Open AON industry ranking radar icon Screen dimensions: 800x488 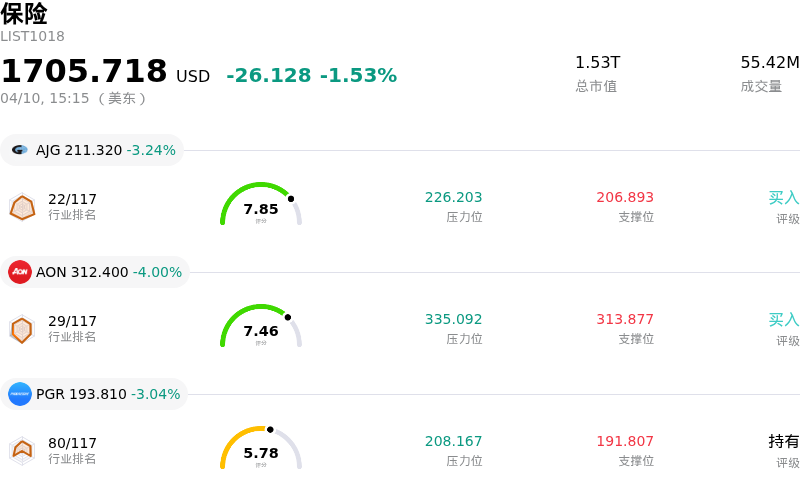tap(22, 329)
